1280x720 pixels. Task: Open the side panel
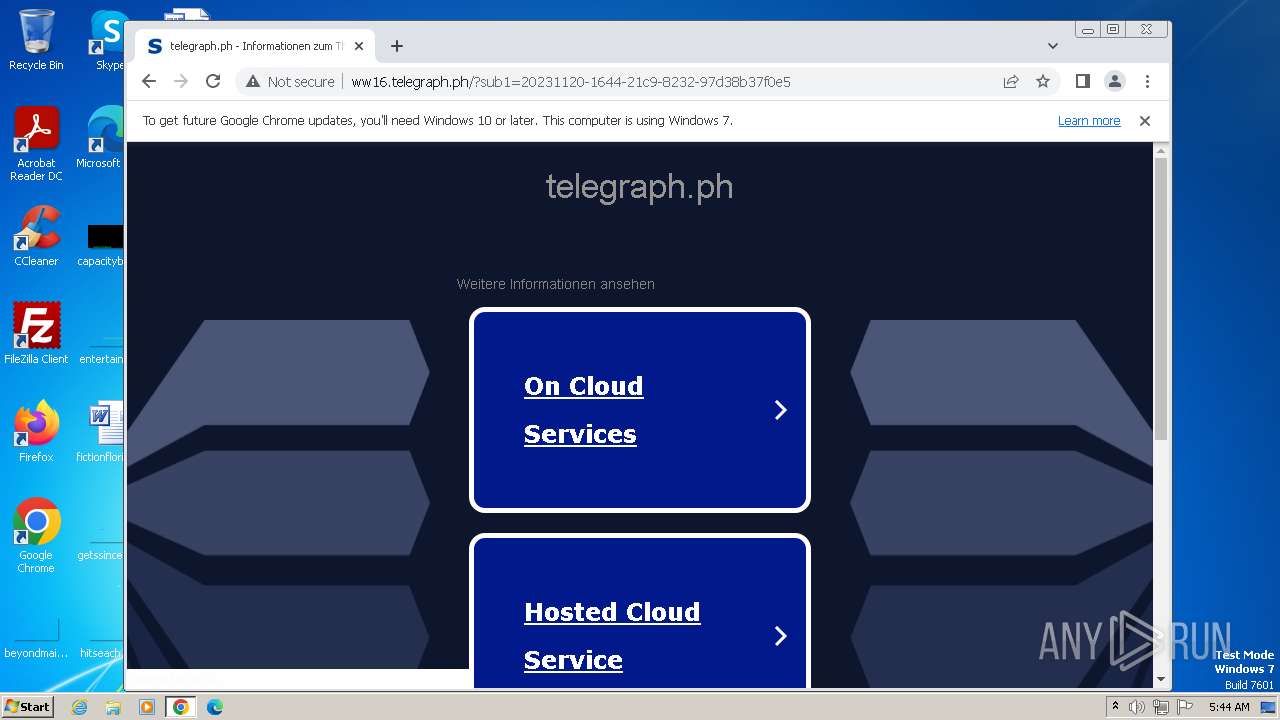coord(1082,81)
